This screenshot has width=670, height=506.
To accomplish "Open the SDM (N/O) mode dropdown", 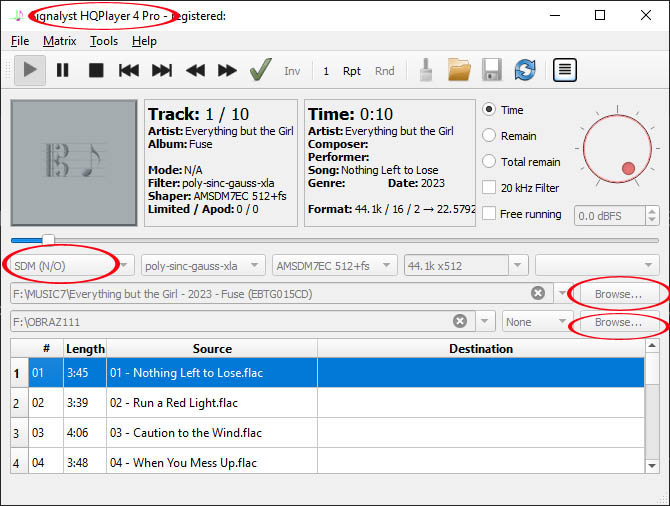I will 71,265.
